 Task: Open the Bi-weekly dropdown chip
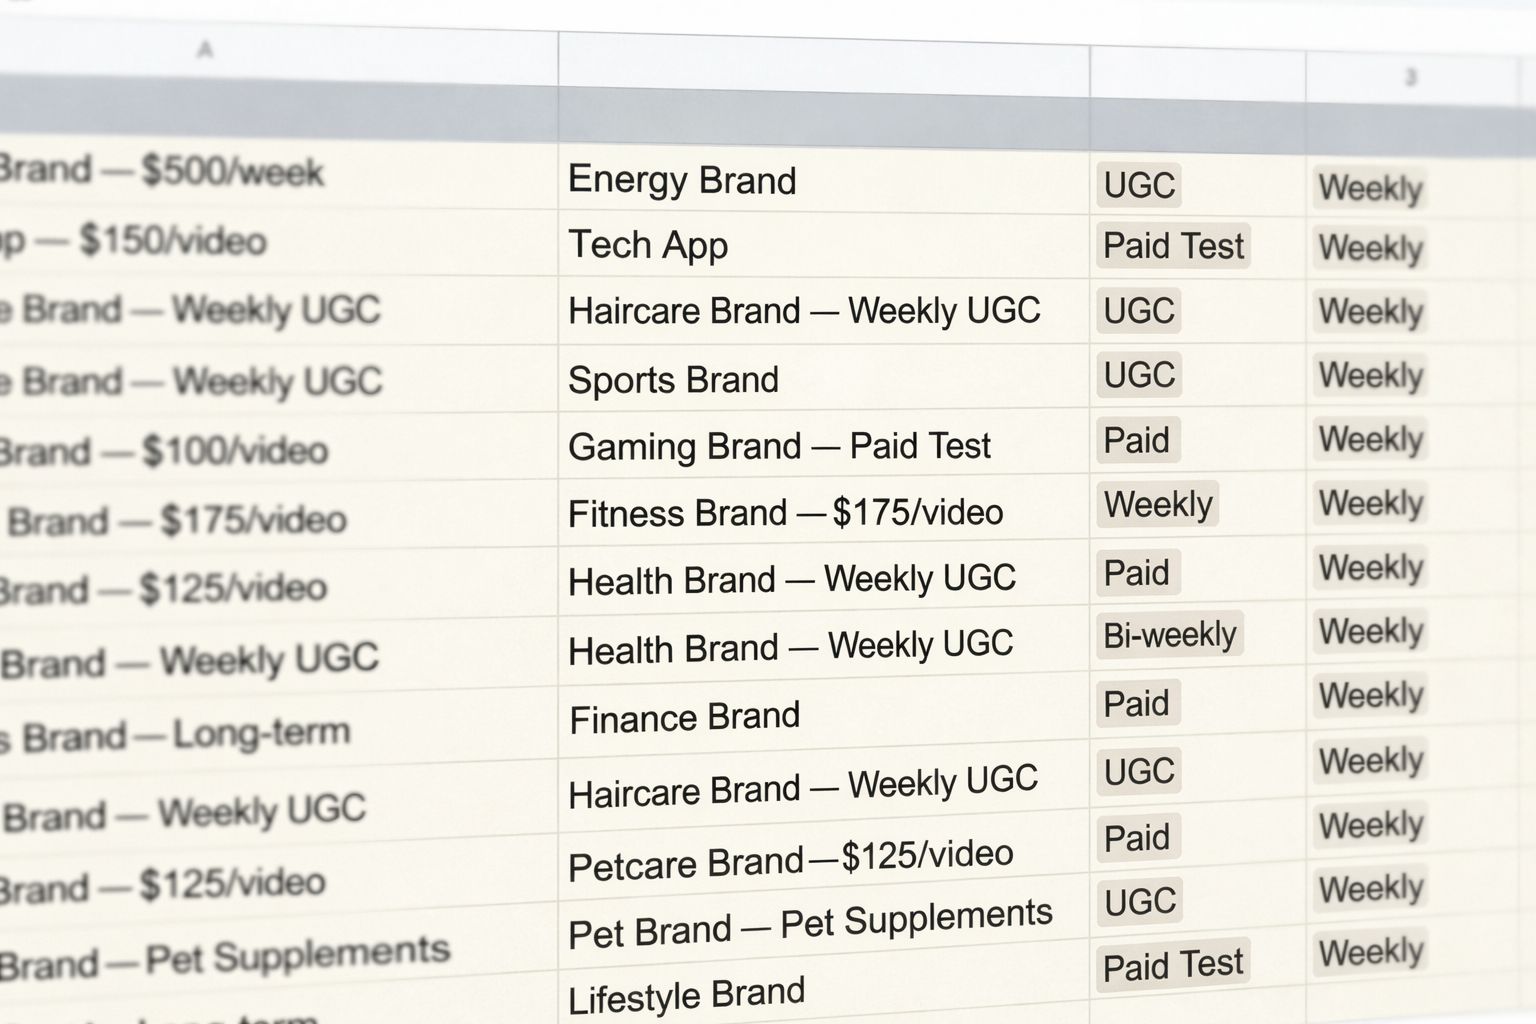tap(1170, 635)
